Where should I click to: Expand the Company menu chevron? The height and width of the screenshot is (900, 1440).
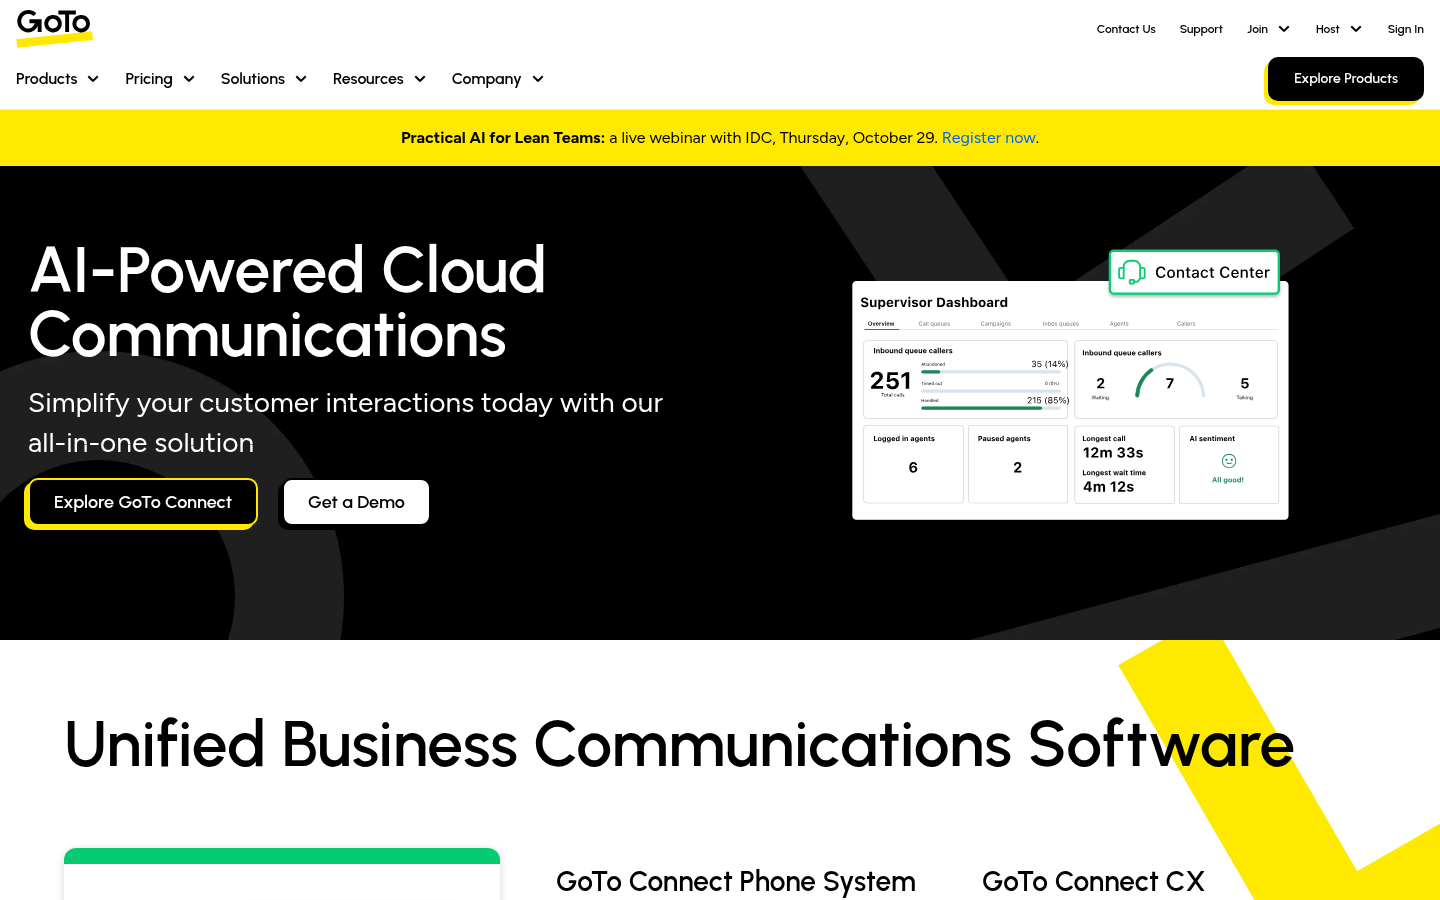(x=538, y=79)
